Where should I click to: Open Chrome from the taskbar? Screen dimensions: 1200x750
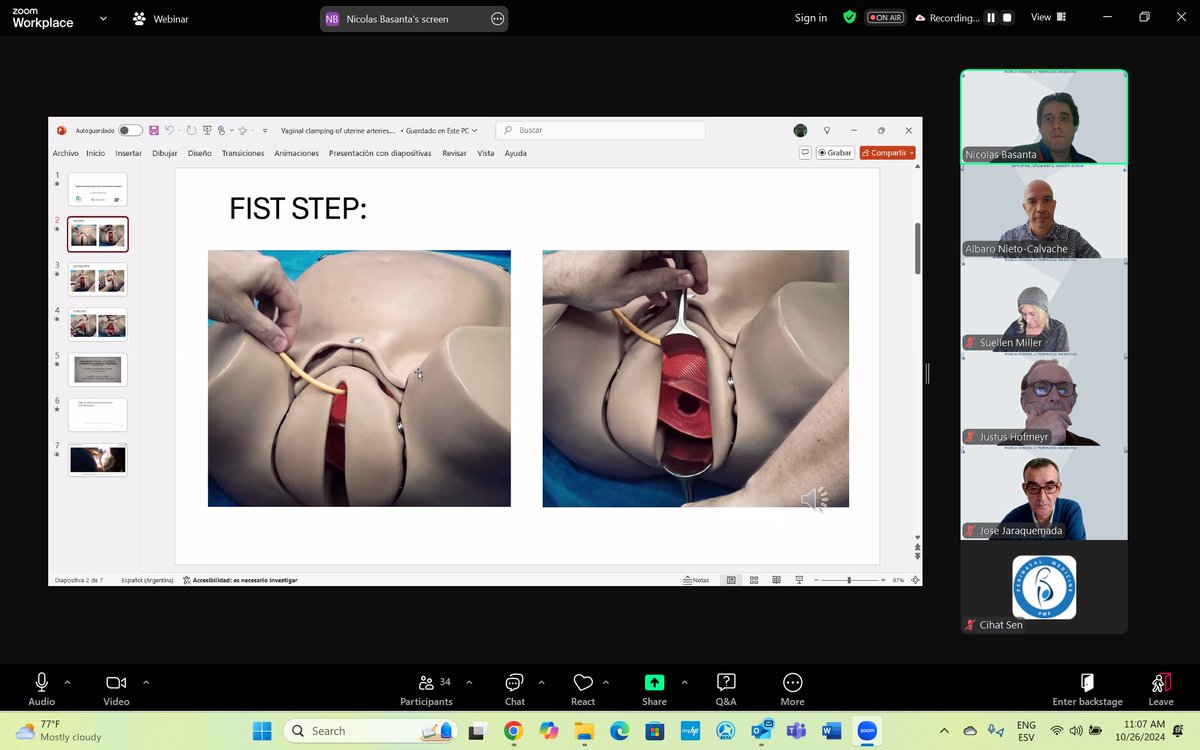[513, 731]
